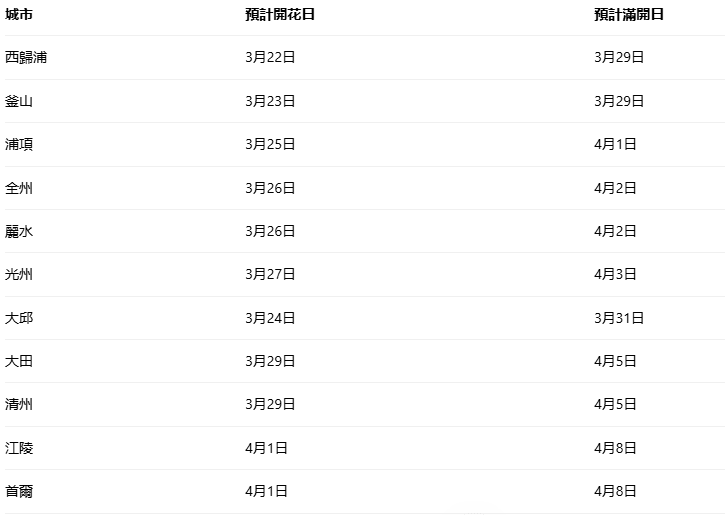Click 釜山's 3月23日 bloom date
Image resolution: width=725 pixels, height=515 pixels.
(270, 101)
